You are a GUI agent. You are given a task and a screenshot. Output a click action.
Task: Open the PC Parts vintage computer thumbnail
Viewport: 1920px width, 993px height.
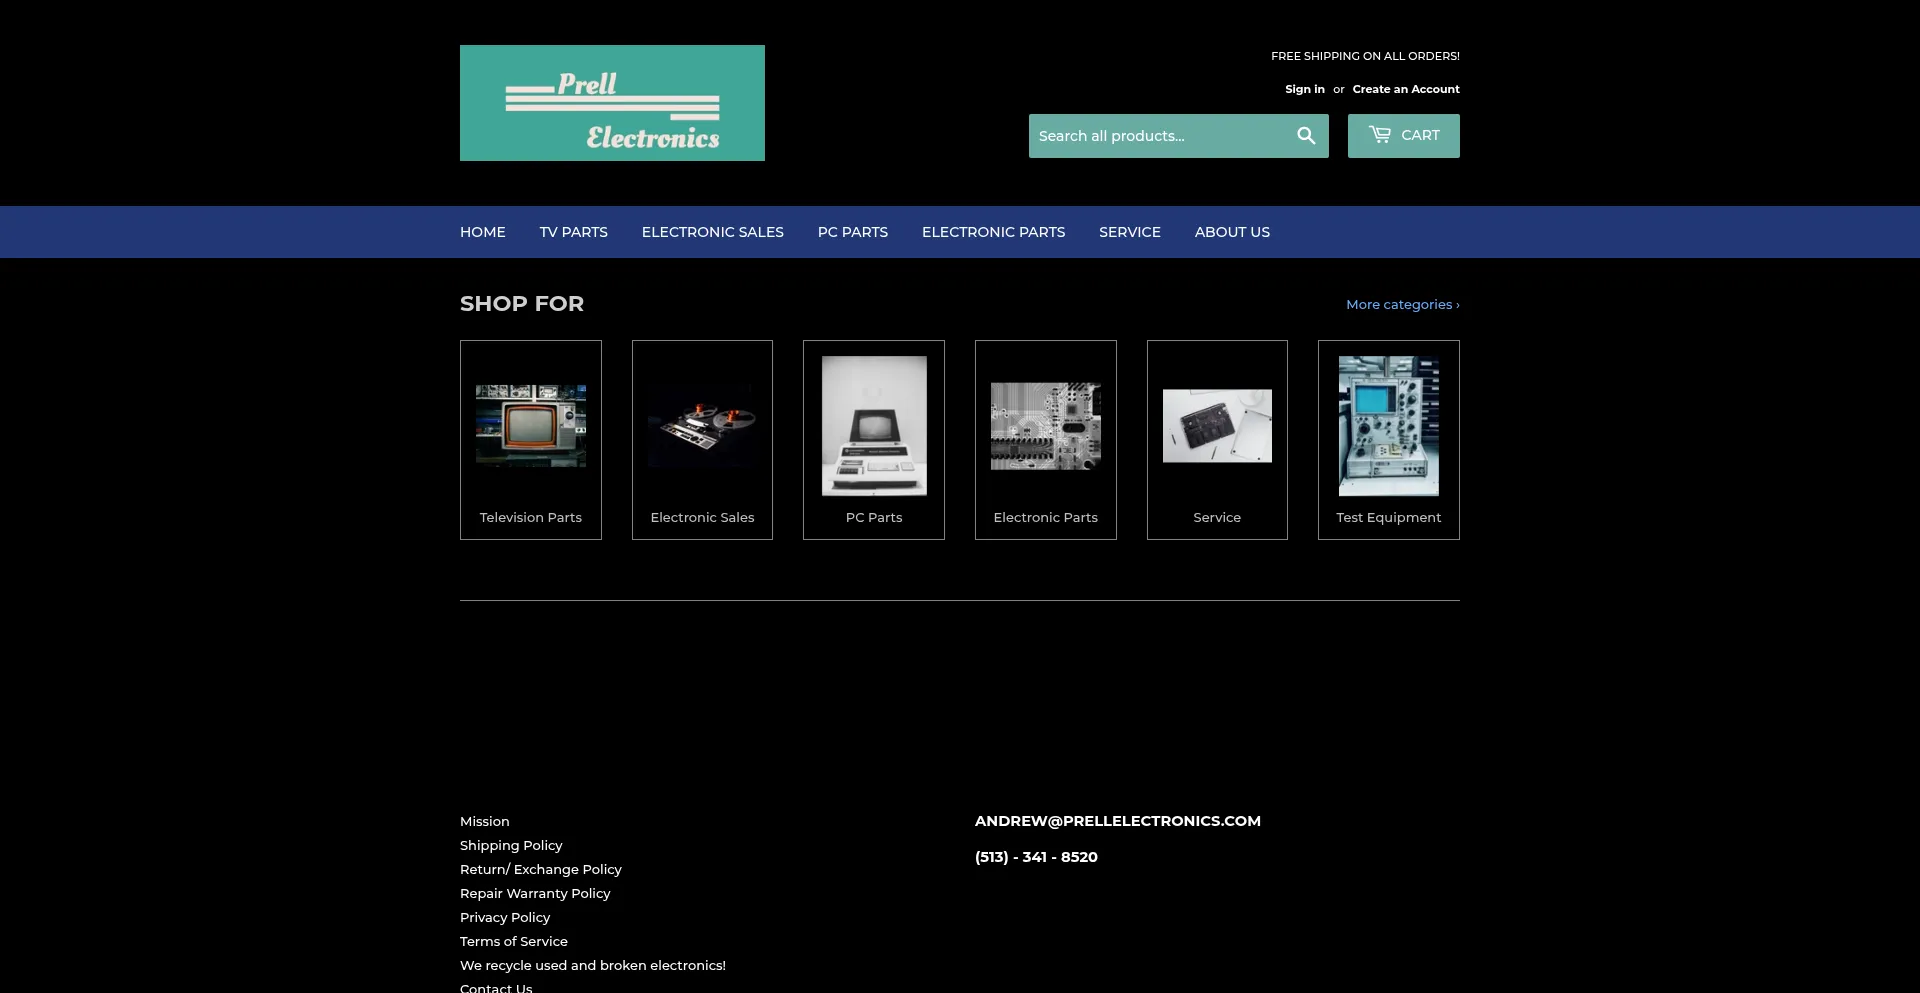(x=874, y=426)
